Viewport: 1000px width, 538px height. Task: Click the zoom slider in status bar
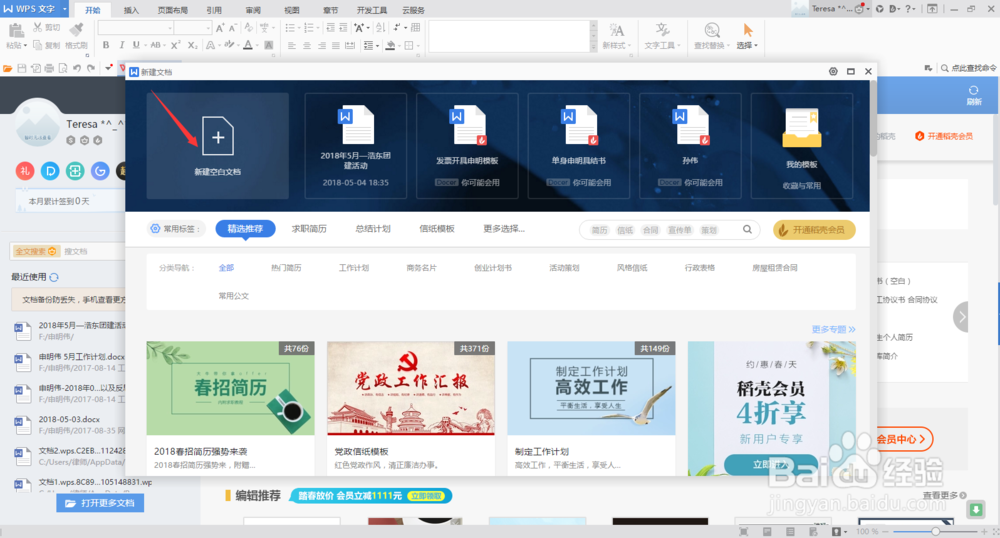click(x=935, y=531)
